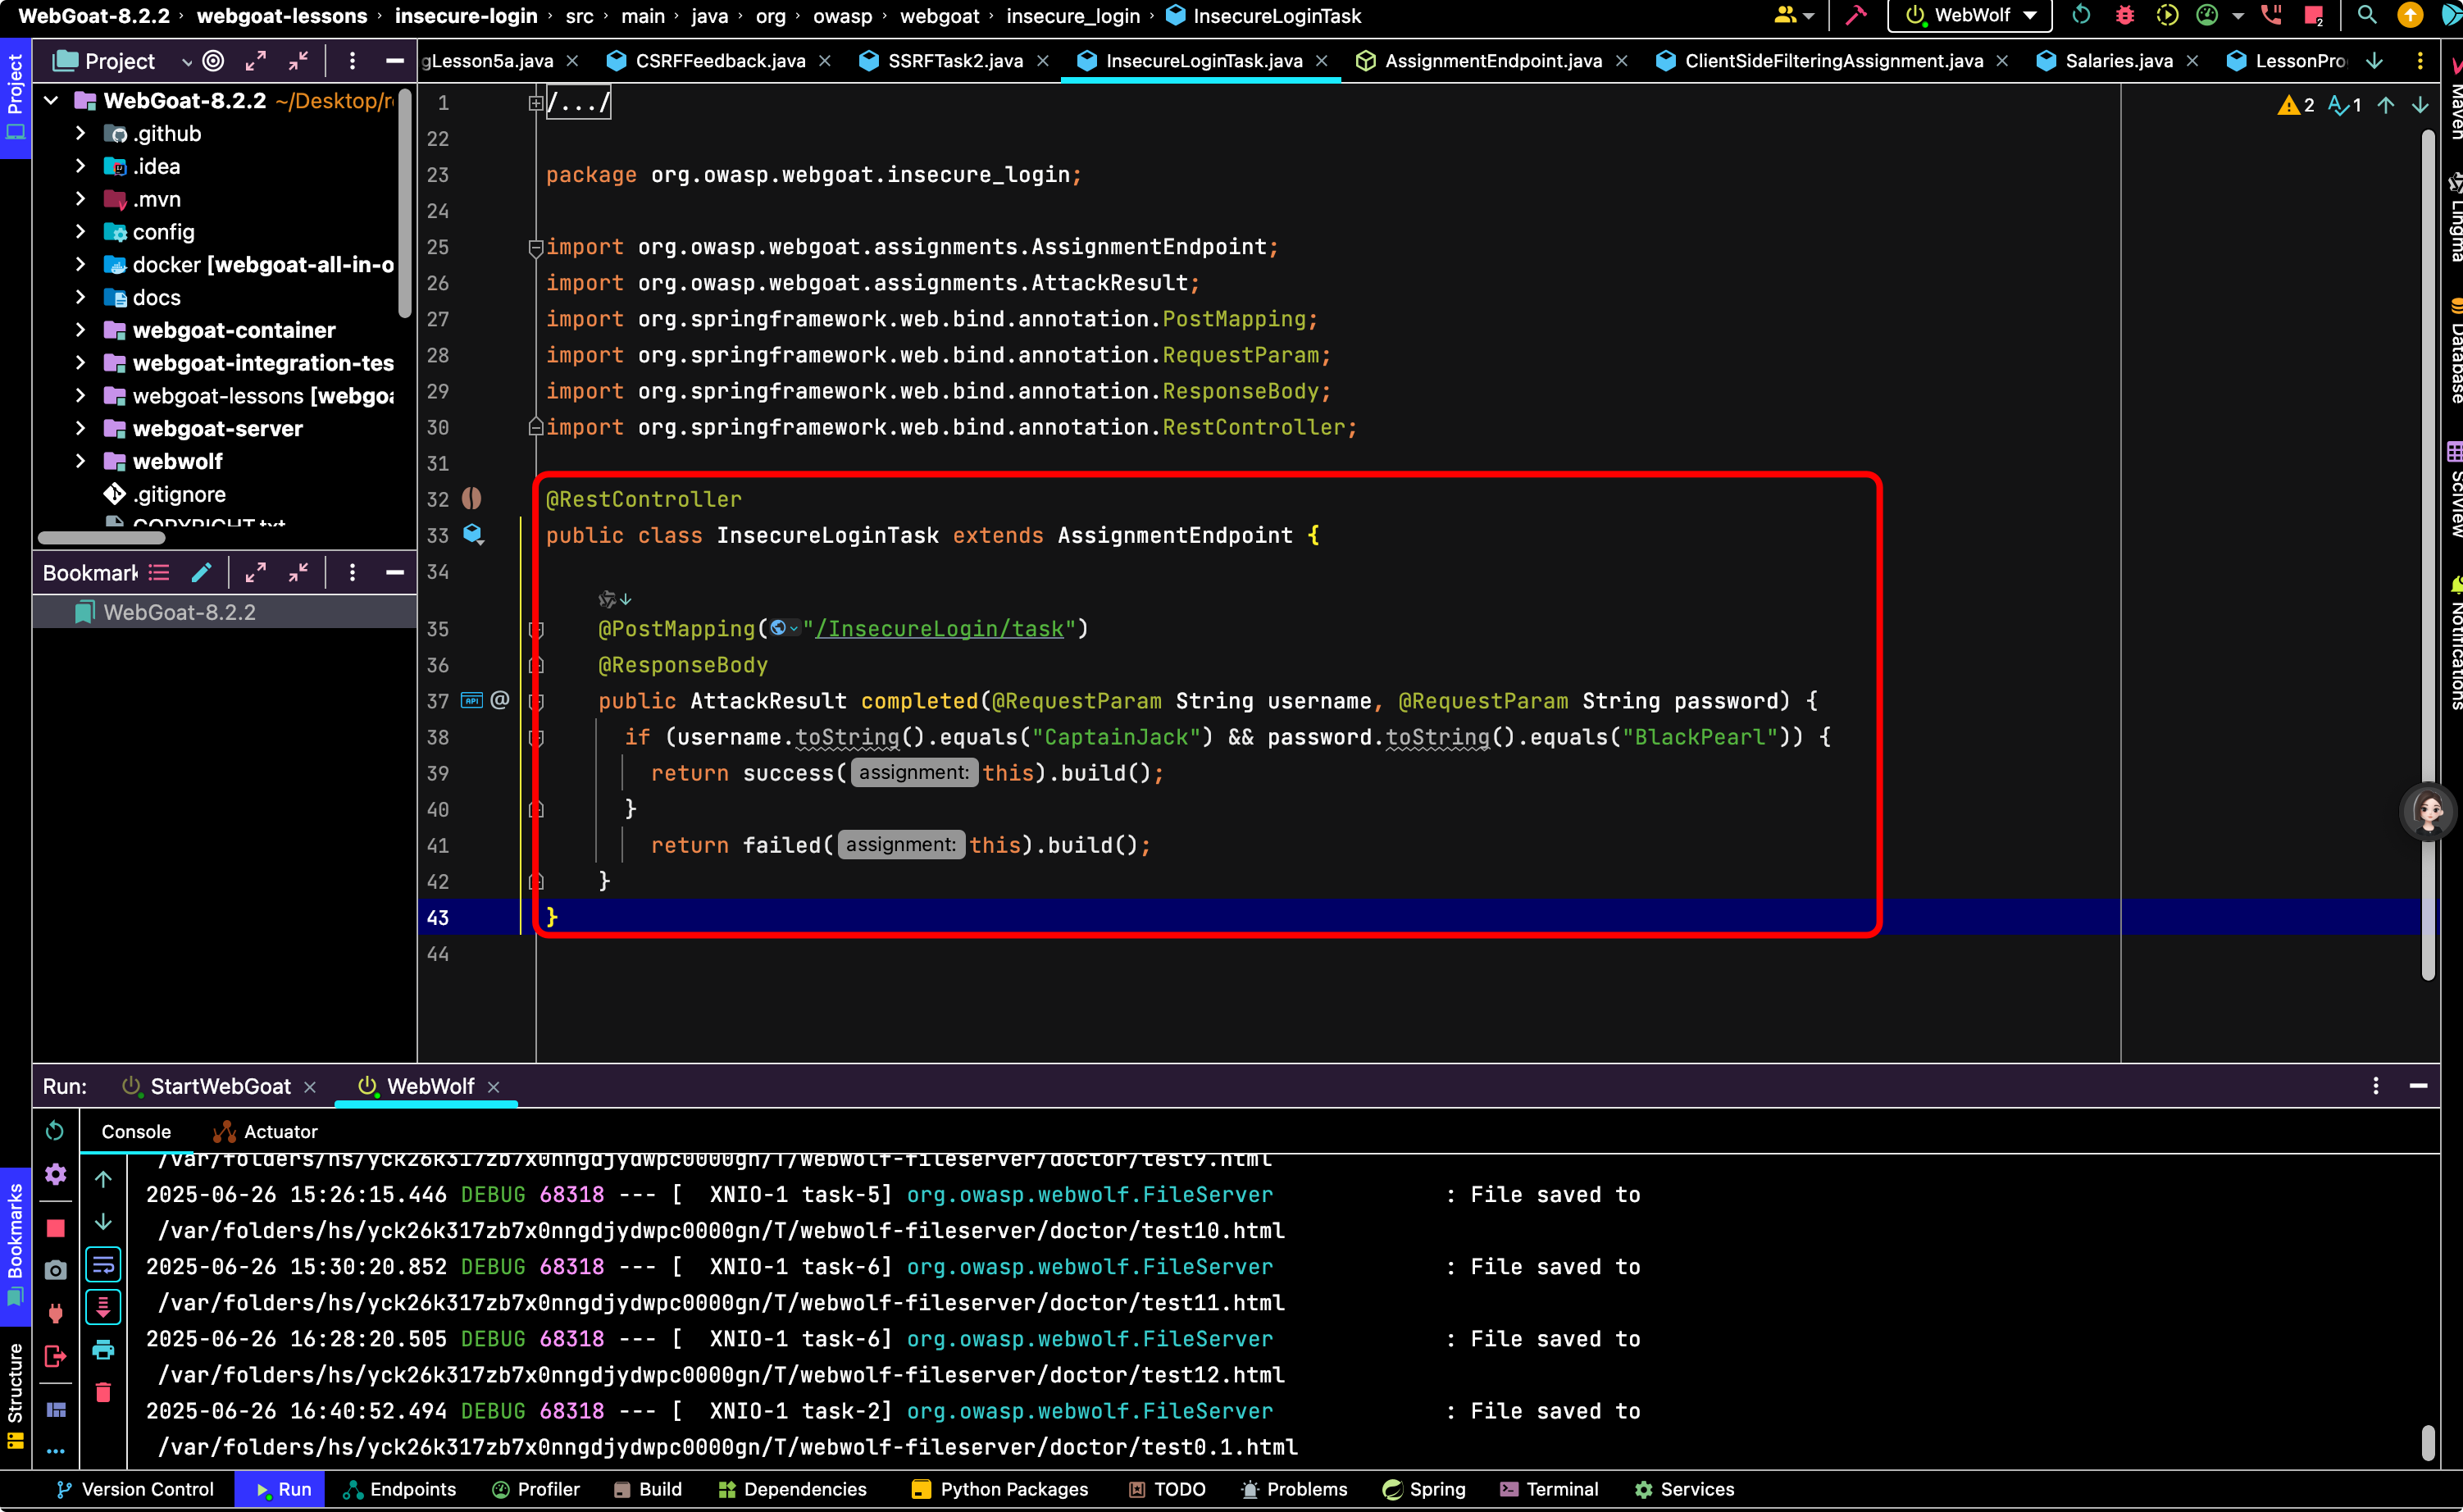Click the Exit icon in the Run sidebar

click(55, 1357)
